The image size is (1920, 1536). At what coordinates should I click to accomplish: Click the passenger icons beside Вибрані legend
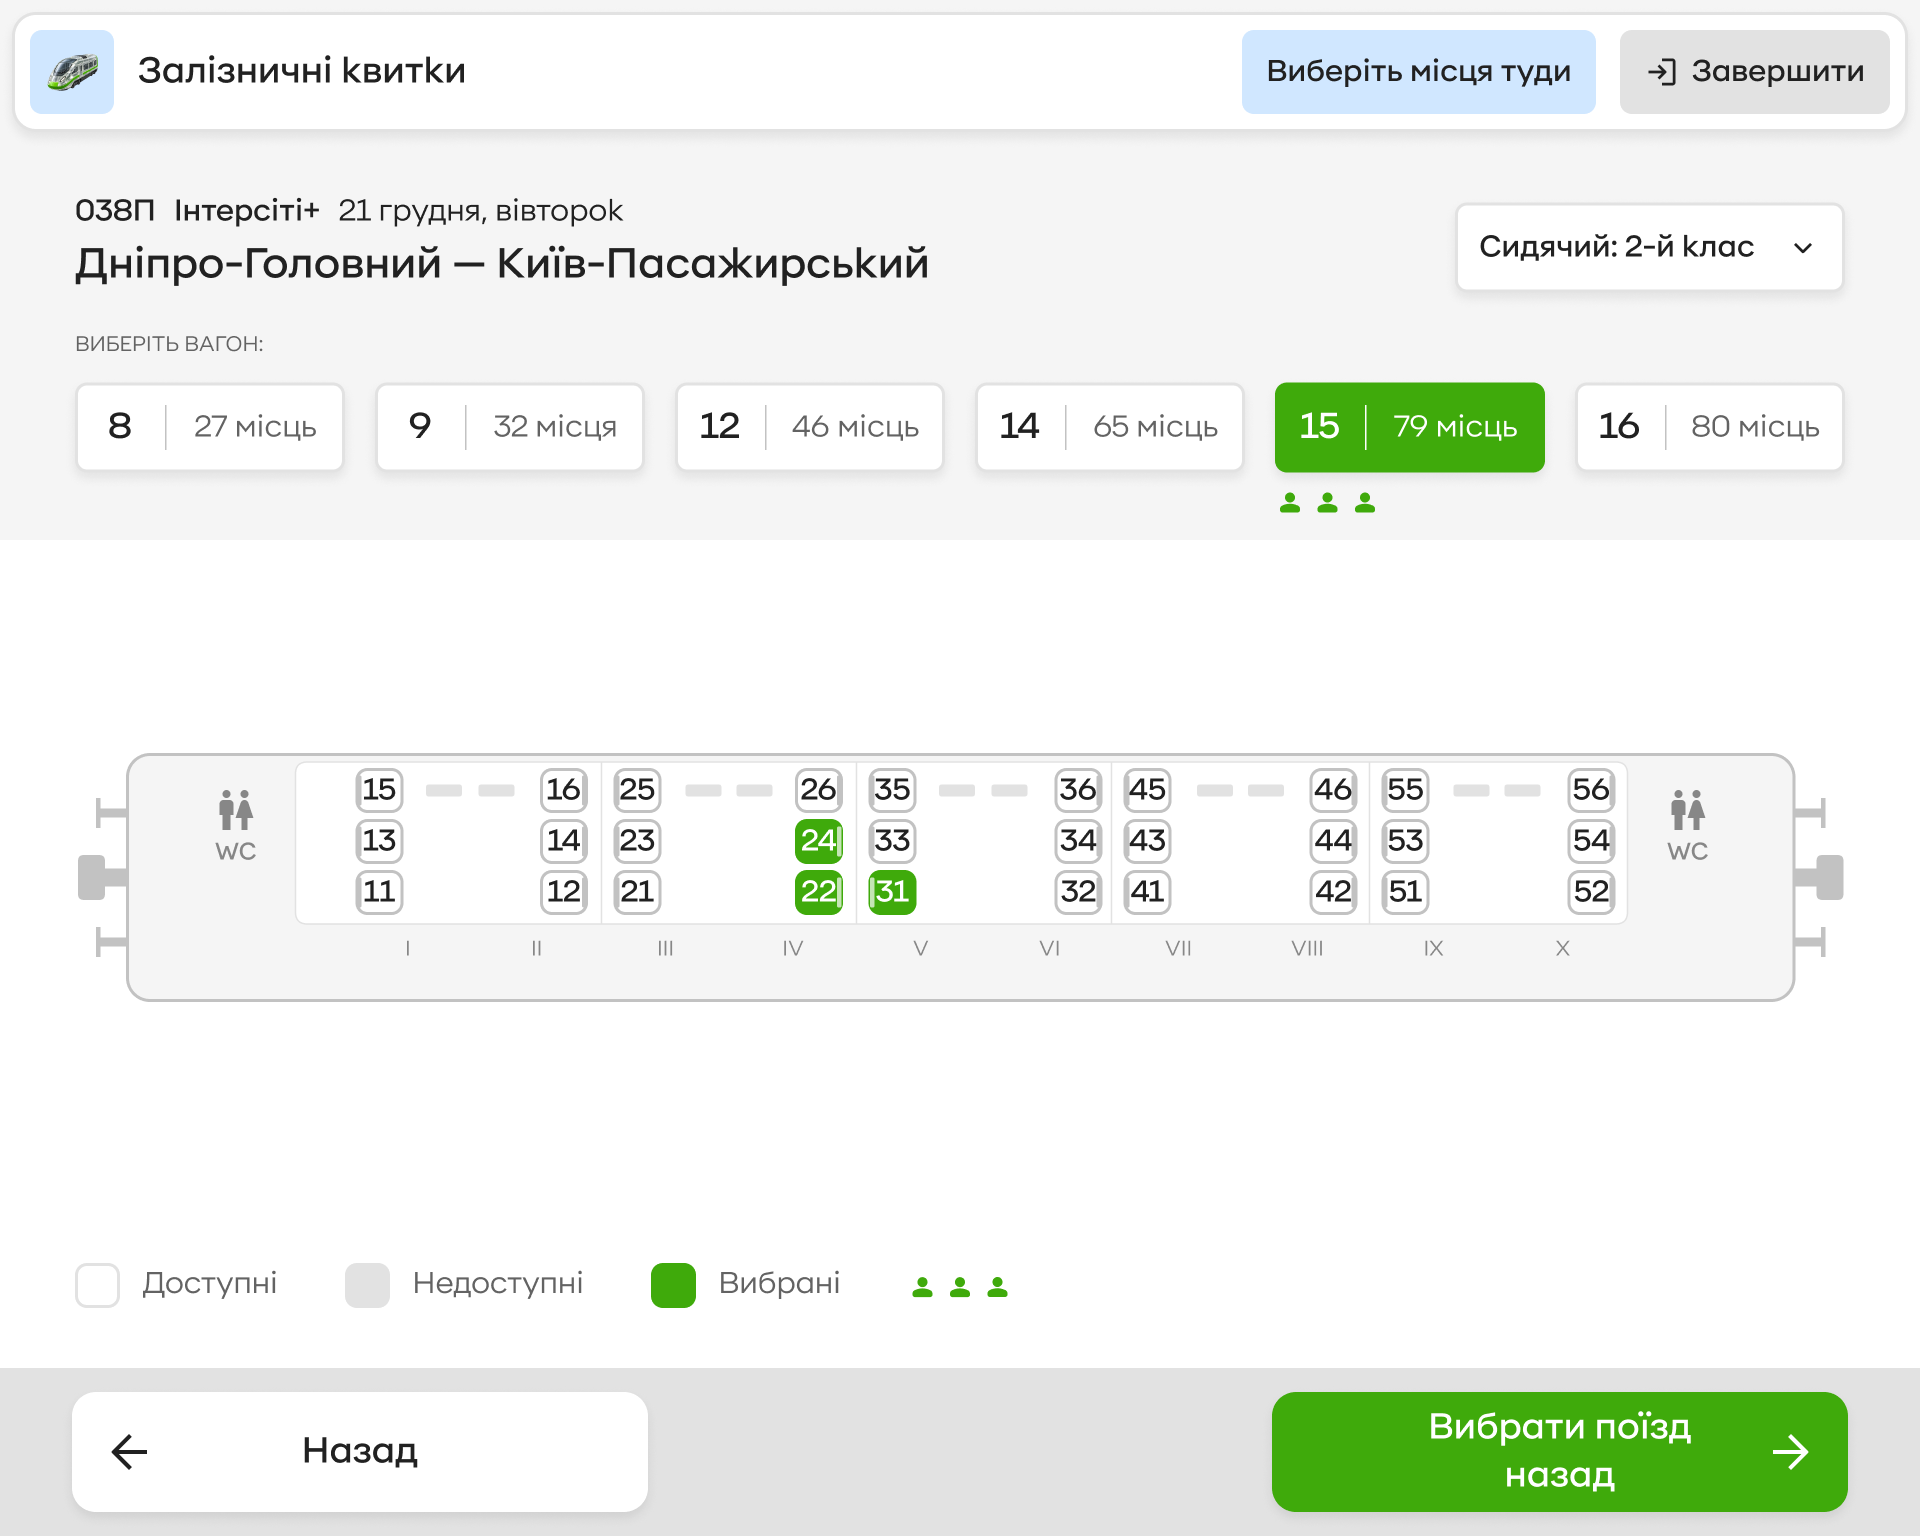coord(960,1286)
